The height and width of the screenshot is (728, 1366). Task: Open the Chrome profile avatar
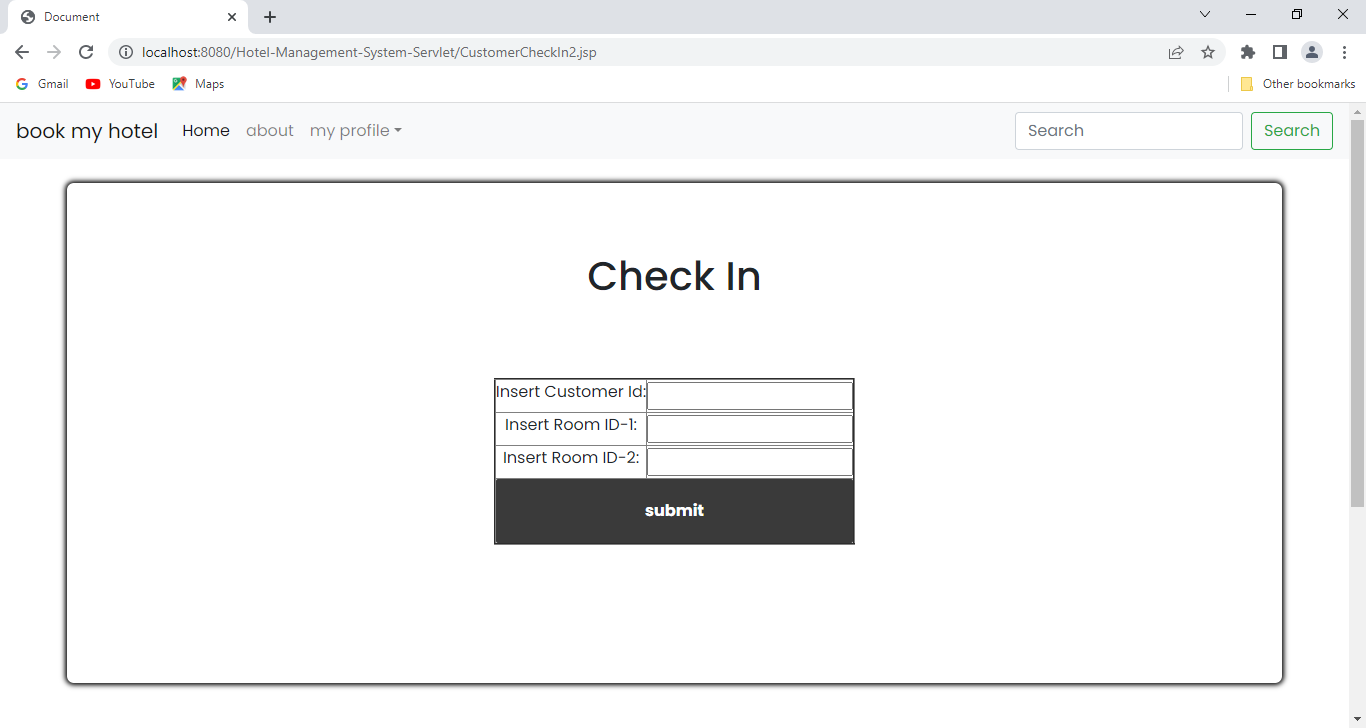[1312, 52]
